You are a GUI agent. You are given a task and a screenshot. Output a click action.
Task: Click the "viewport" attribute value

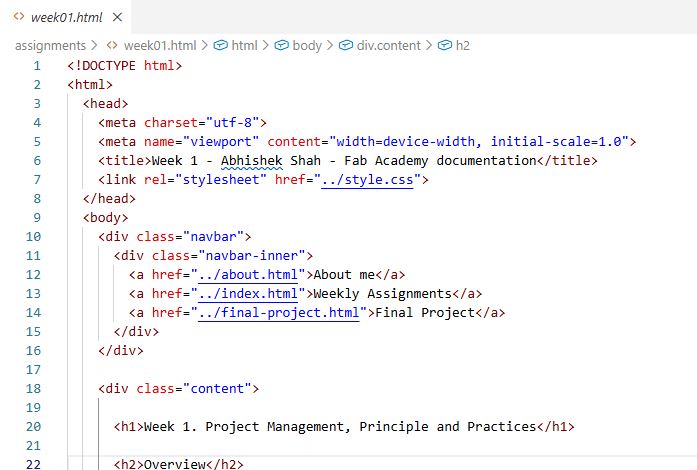click(x=220, y=142)
